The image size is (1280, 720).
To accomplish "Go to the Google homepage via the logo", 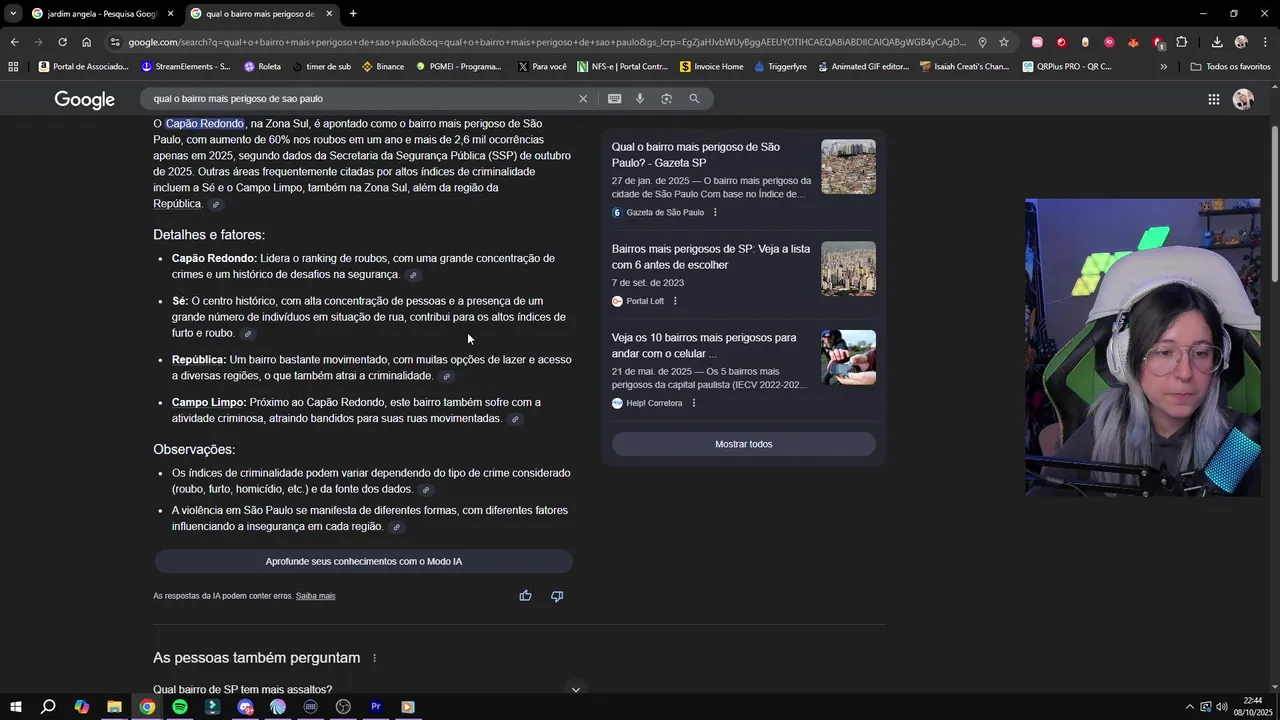I will coord(85,99).
